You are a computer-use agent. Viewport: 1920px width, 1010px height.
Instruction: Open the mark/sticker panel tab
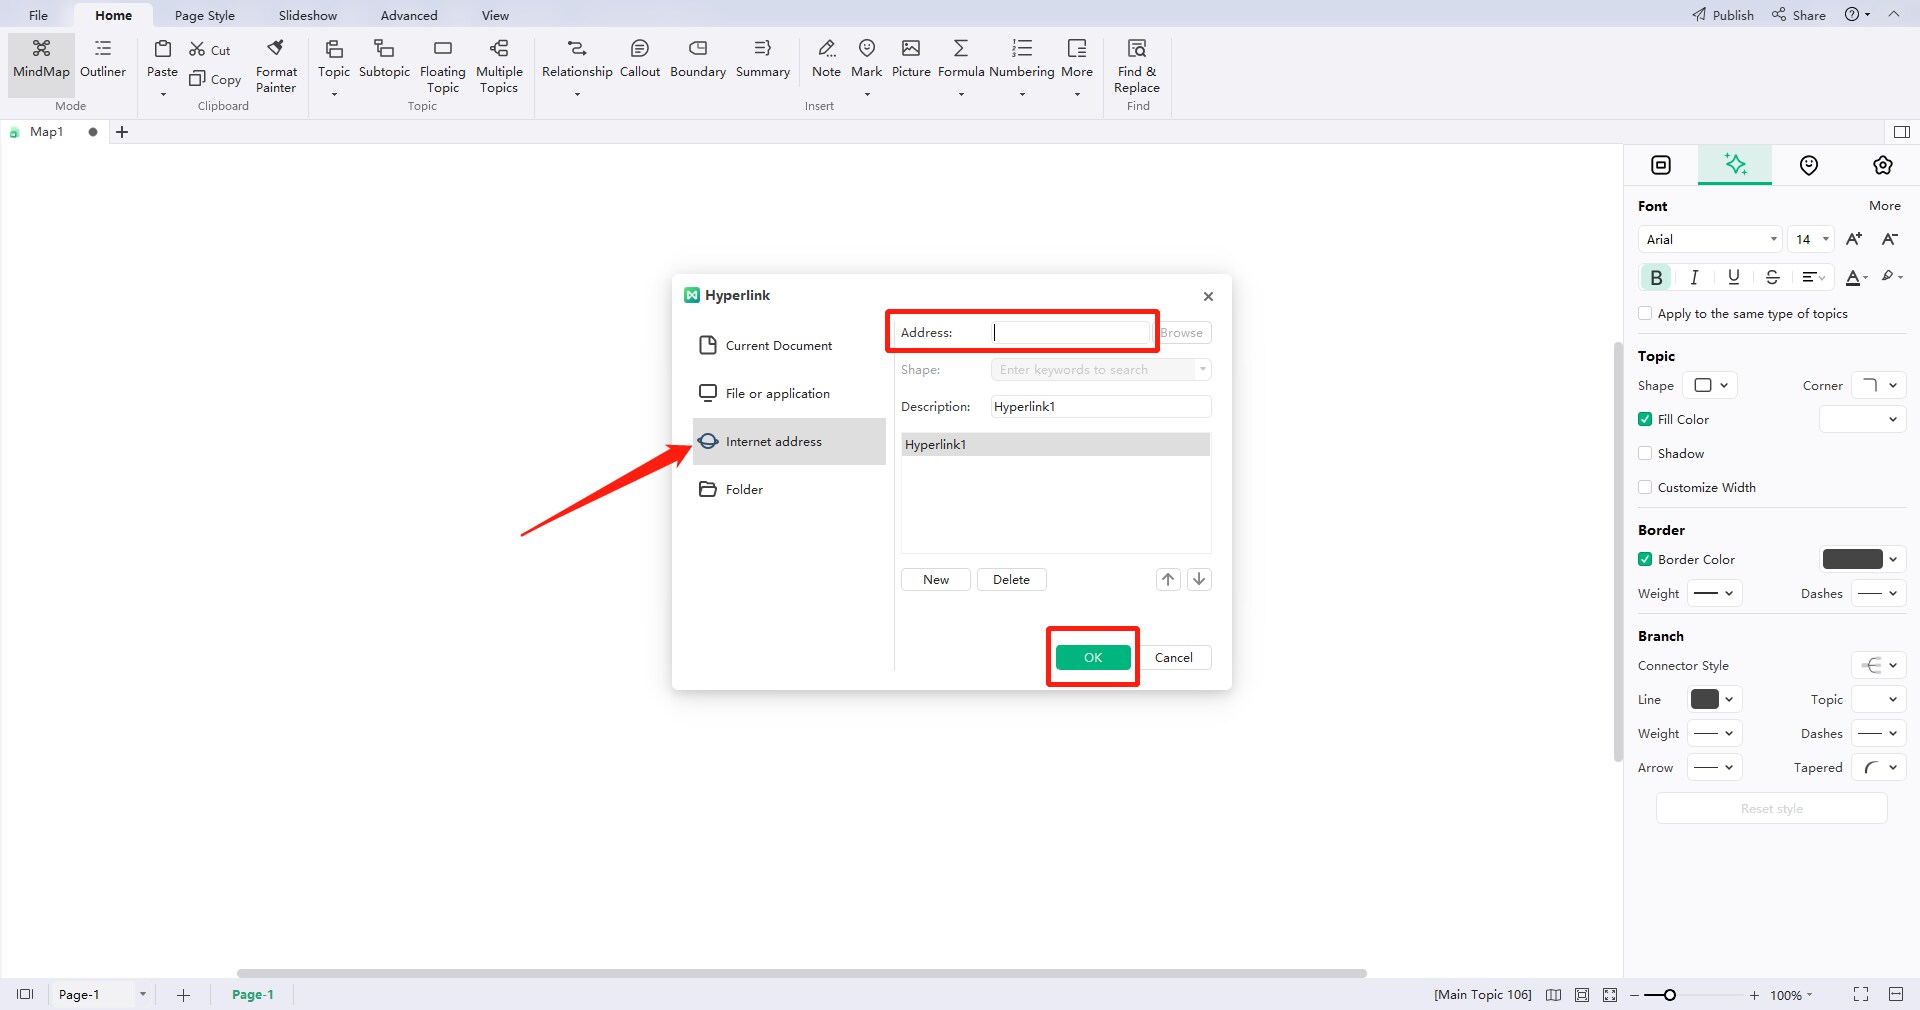(x=1809, y=165)
